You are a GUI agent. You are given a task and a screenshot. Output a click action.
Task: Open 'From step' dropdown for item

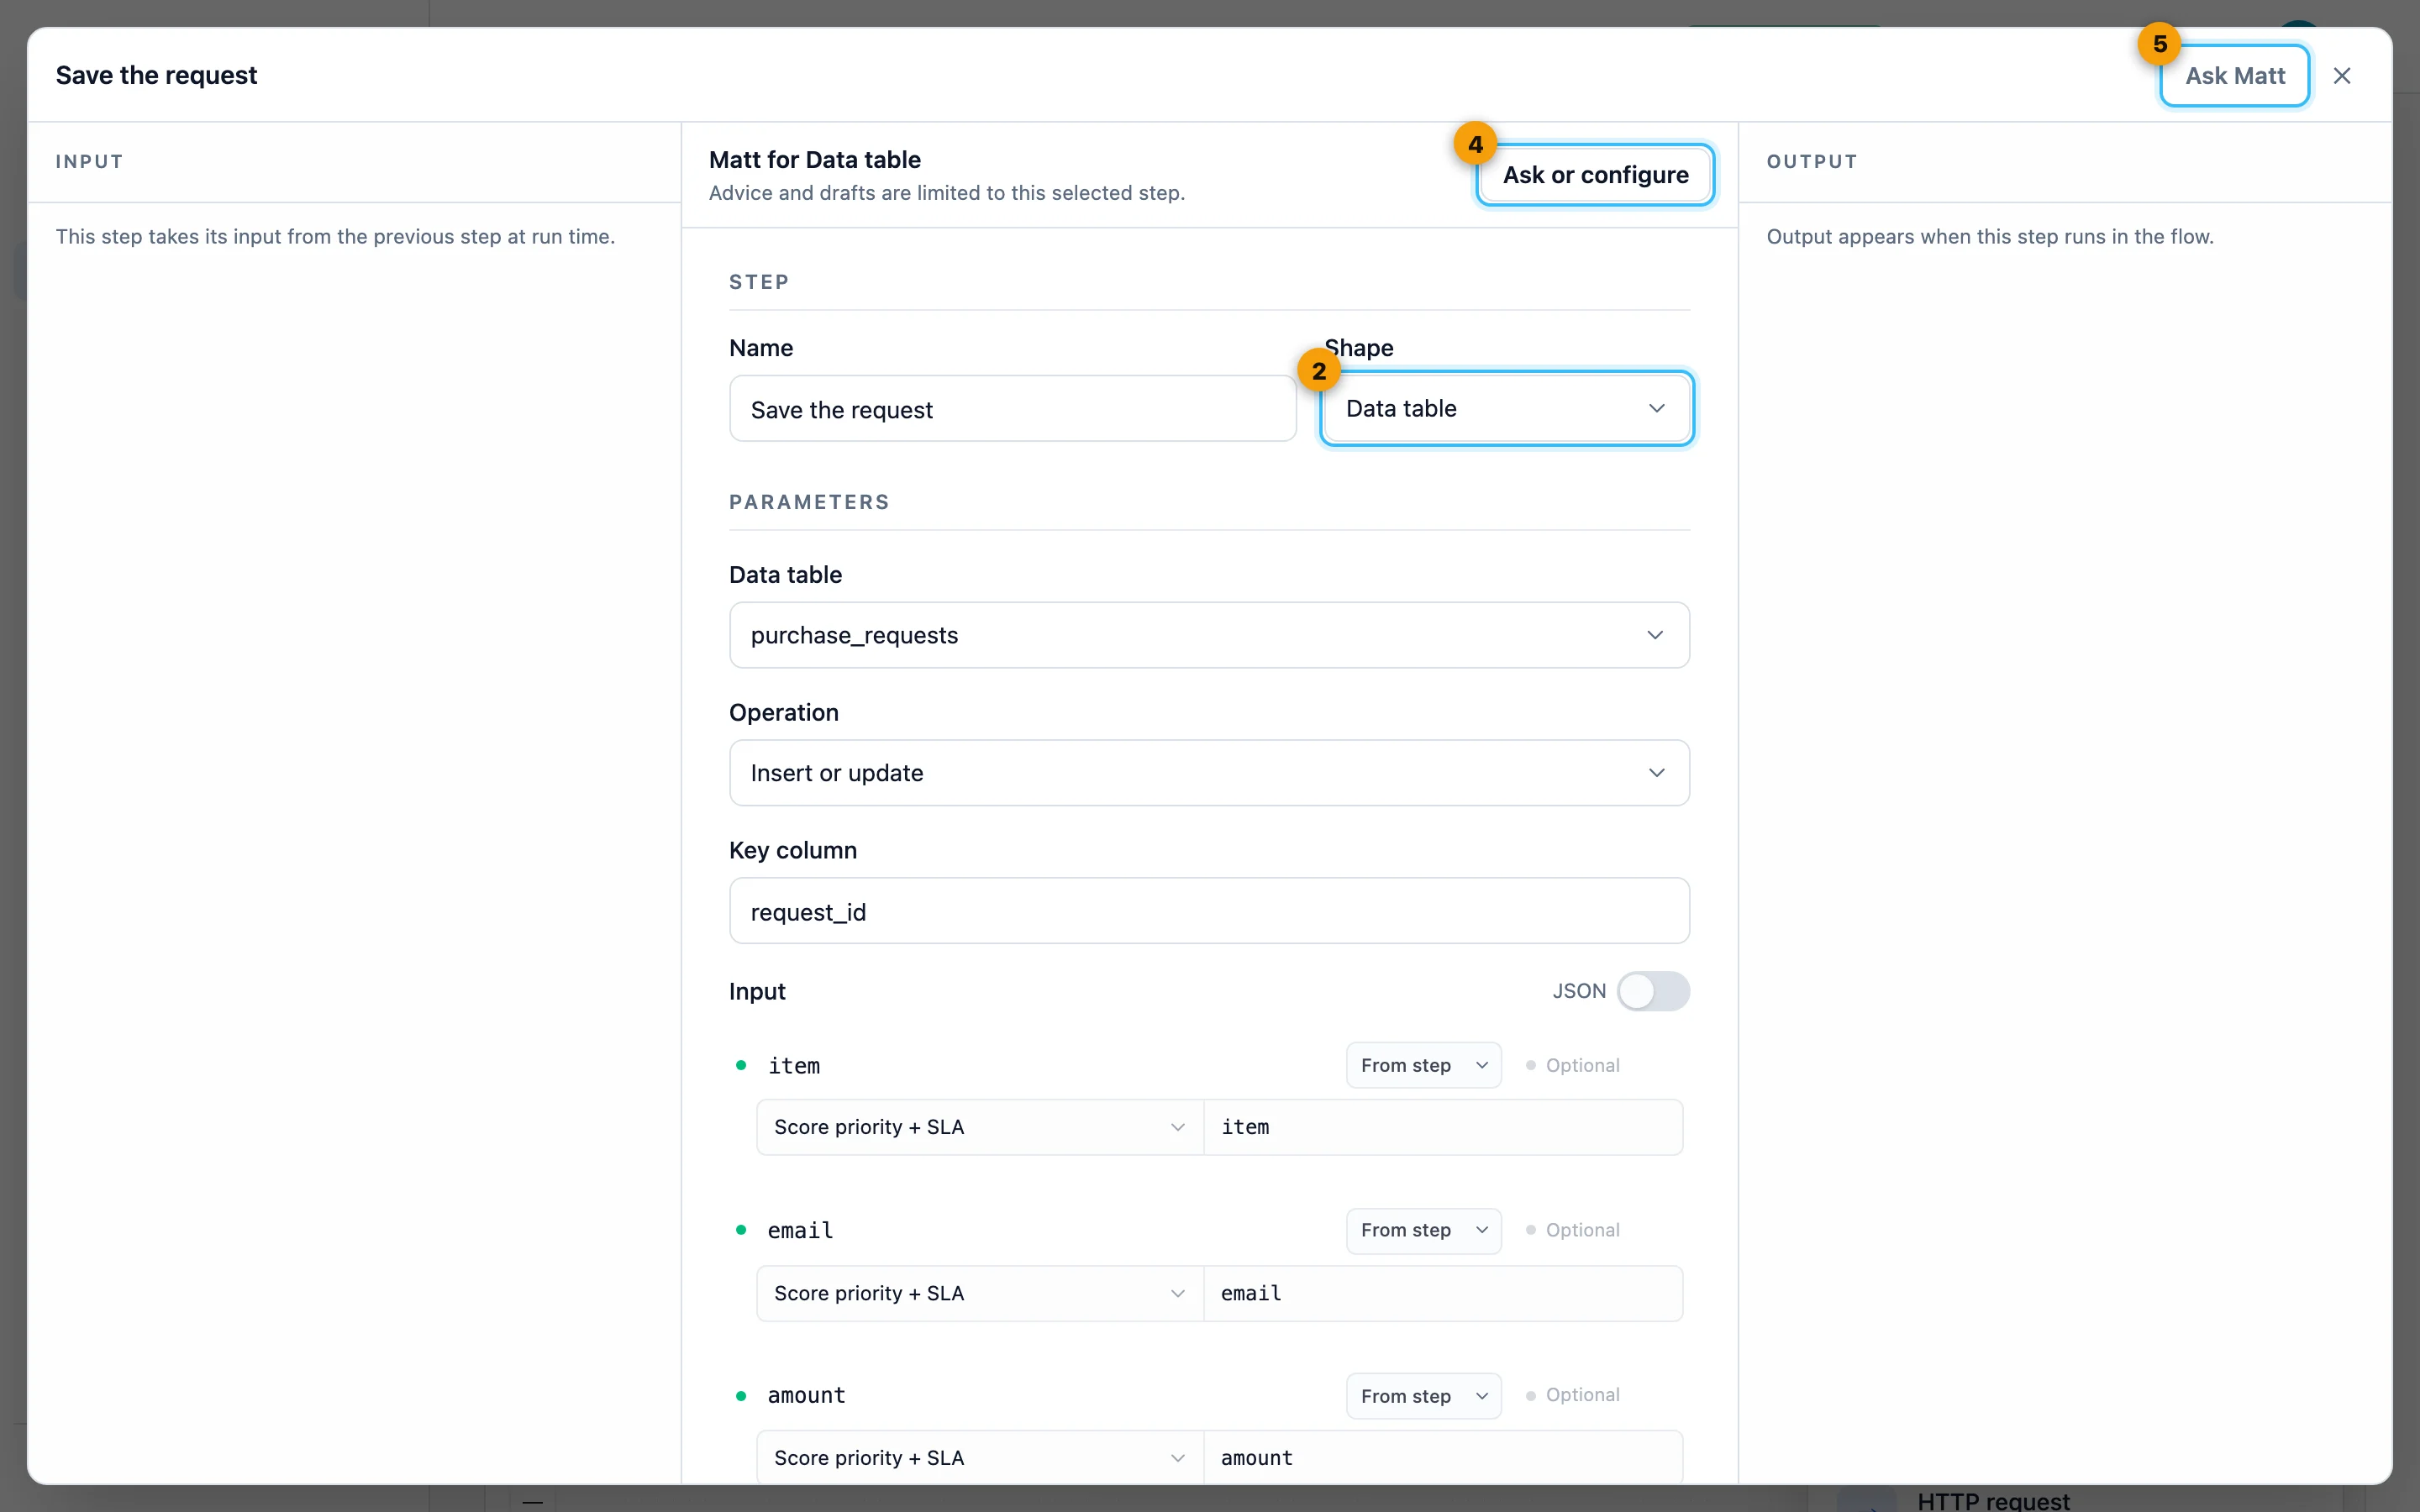click(1423, 1065)
